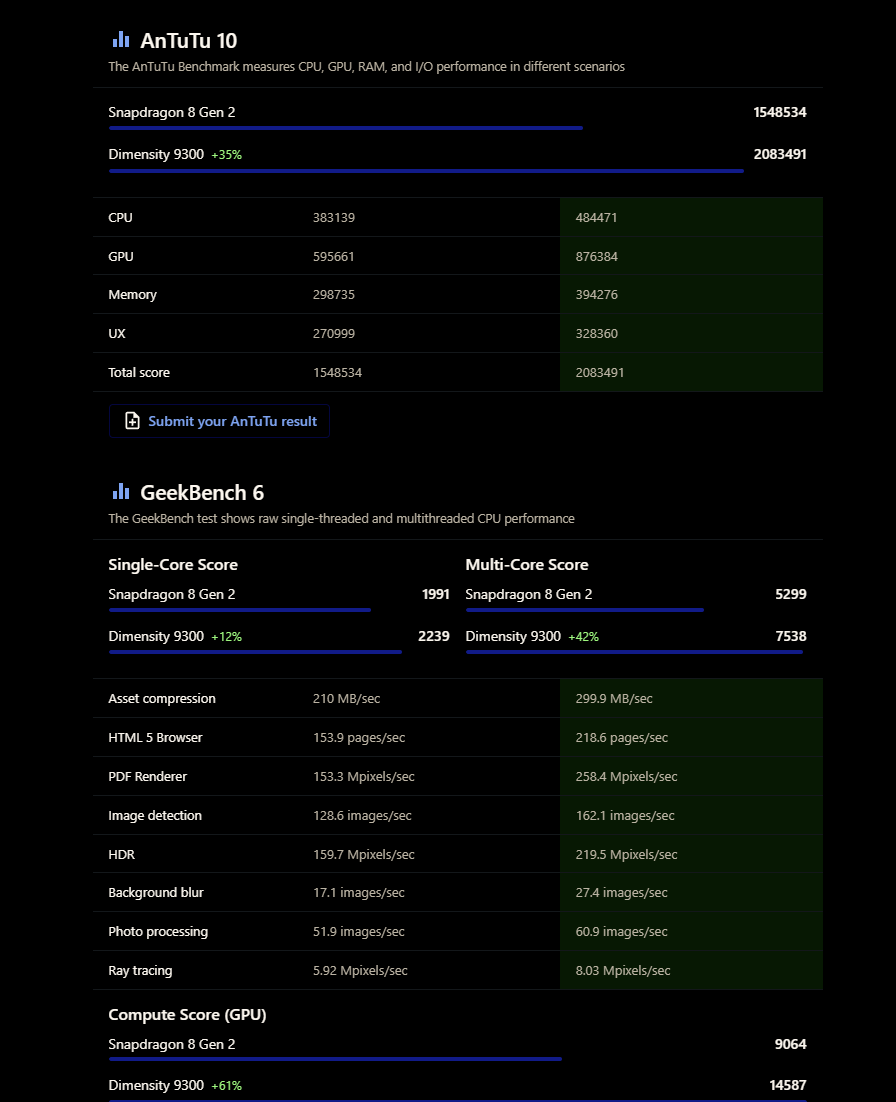Select the Memory row label
896x1102 pixels.
(x=132, y=294)
